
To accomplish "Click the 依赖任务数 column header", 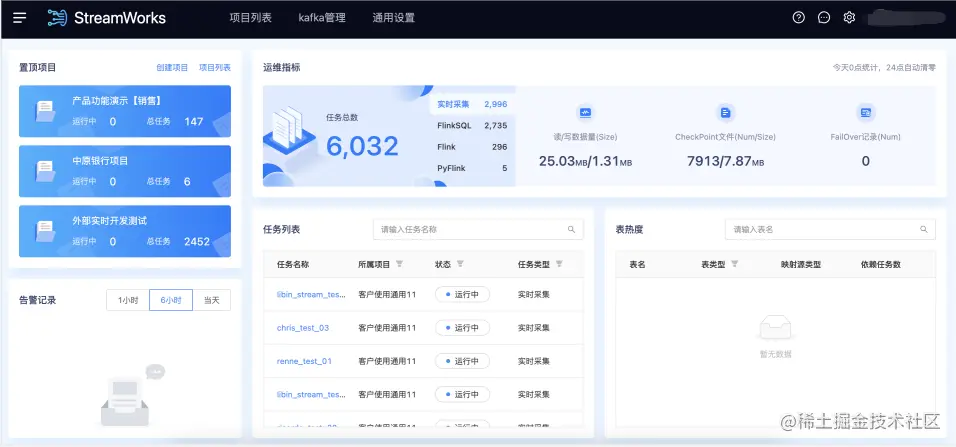I will (x=880, y=265).
